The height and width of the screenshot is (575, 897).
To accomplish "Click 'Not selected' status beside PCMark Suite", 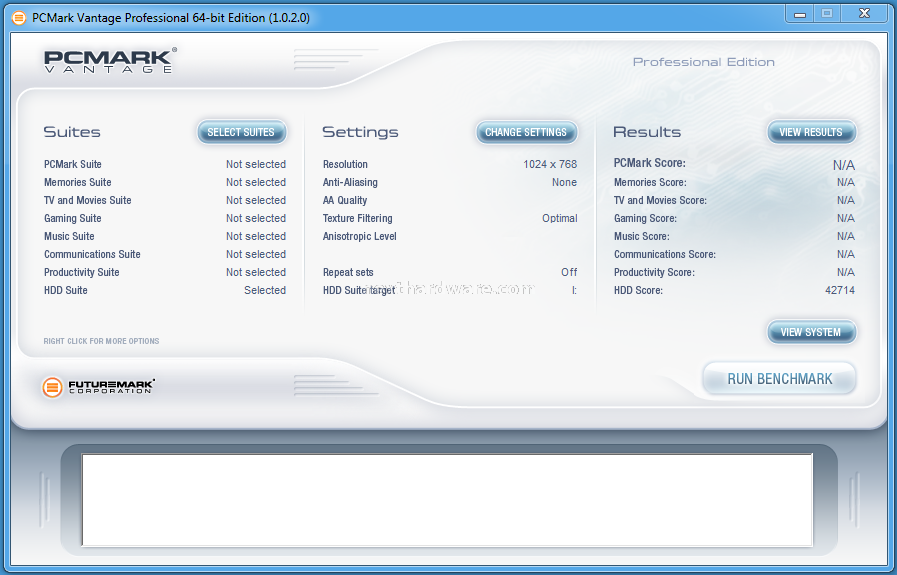I will 256,164.
